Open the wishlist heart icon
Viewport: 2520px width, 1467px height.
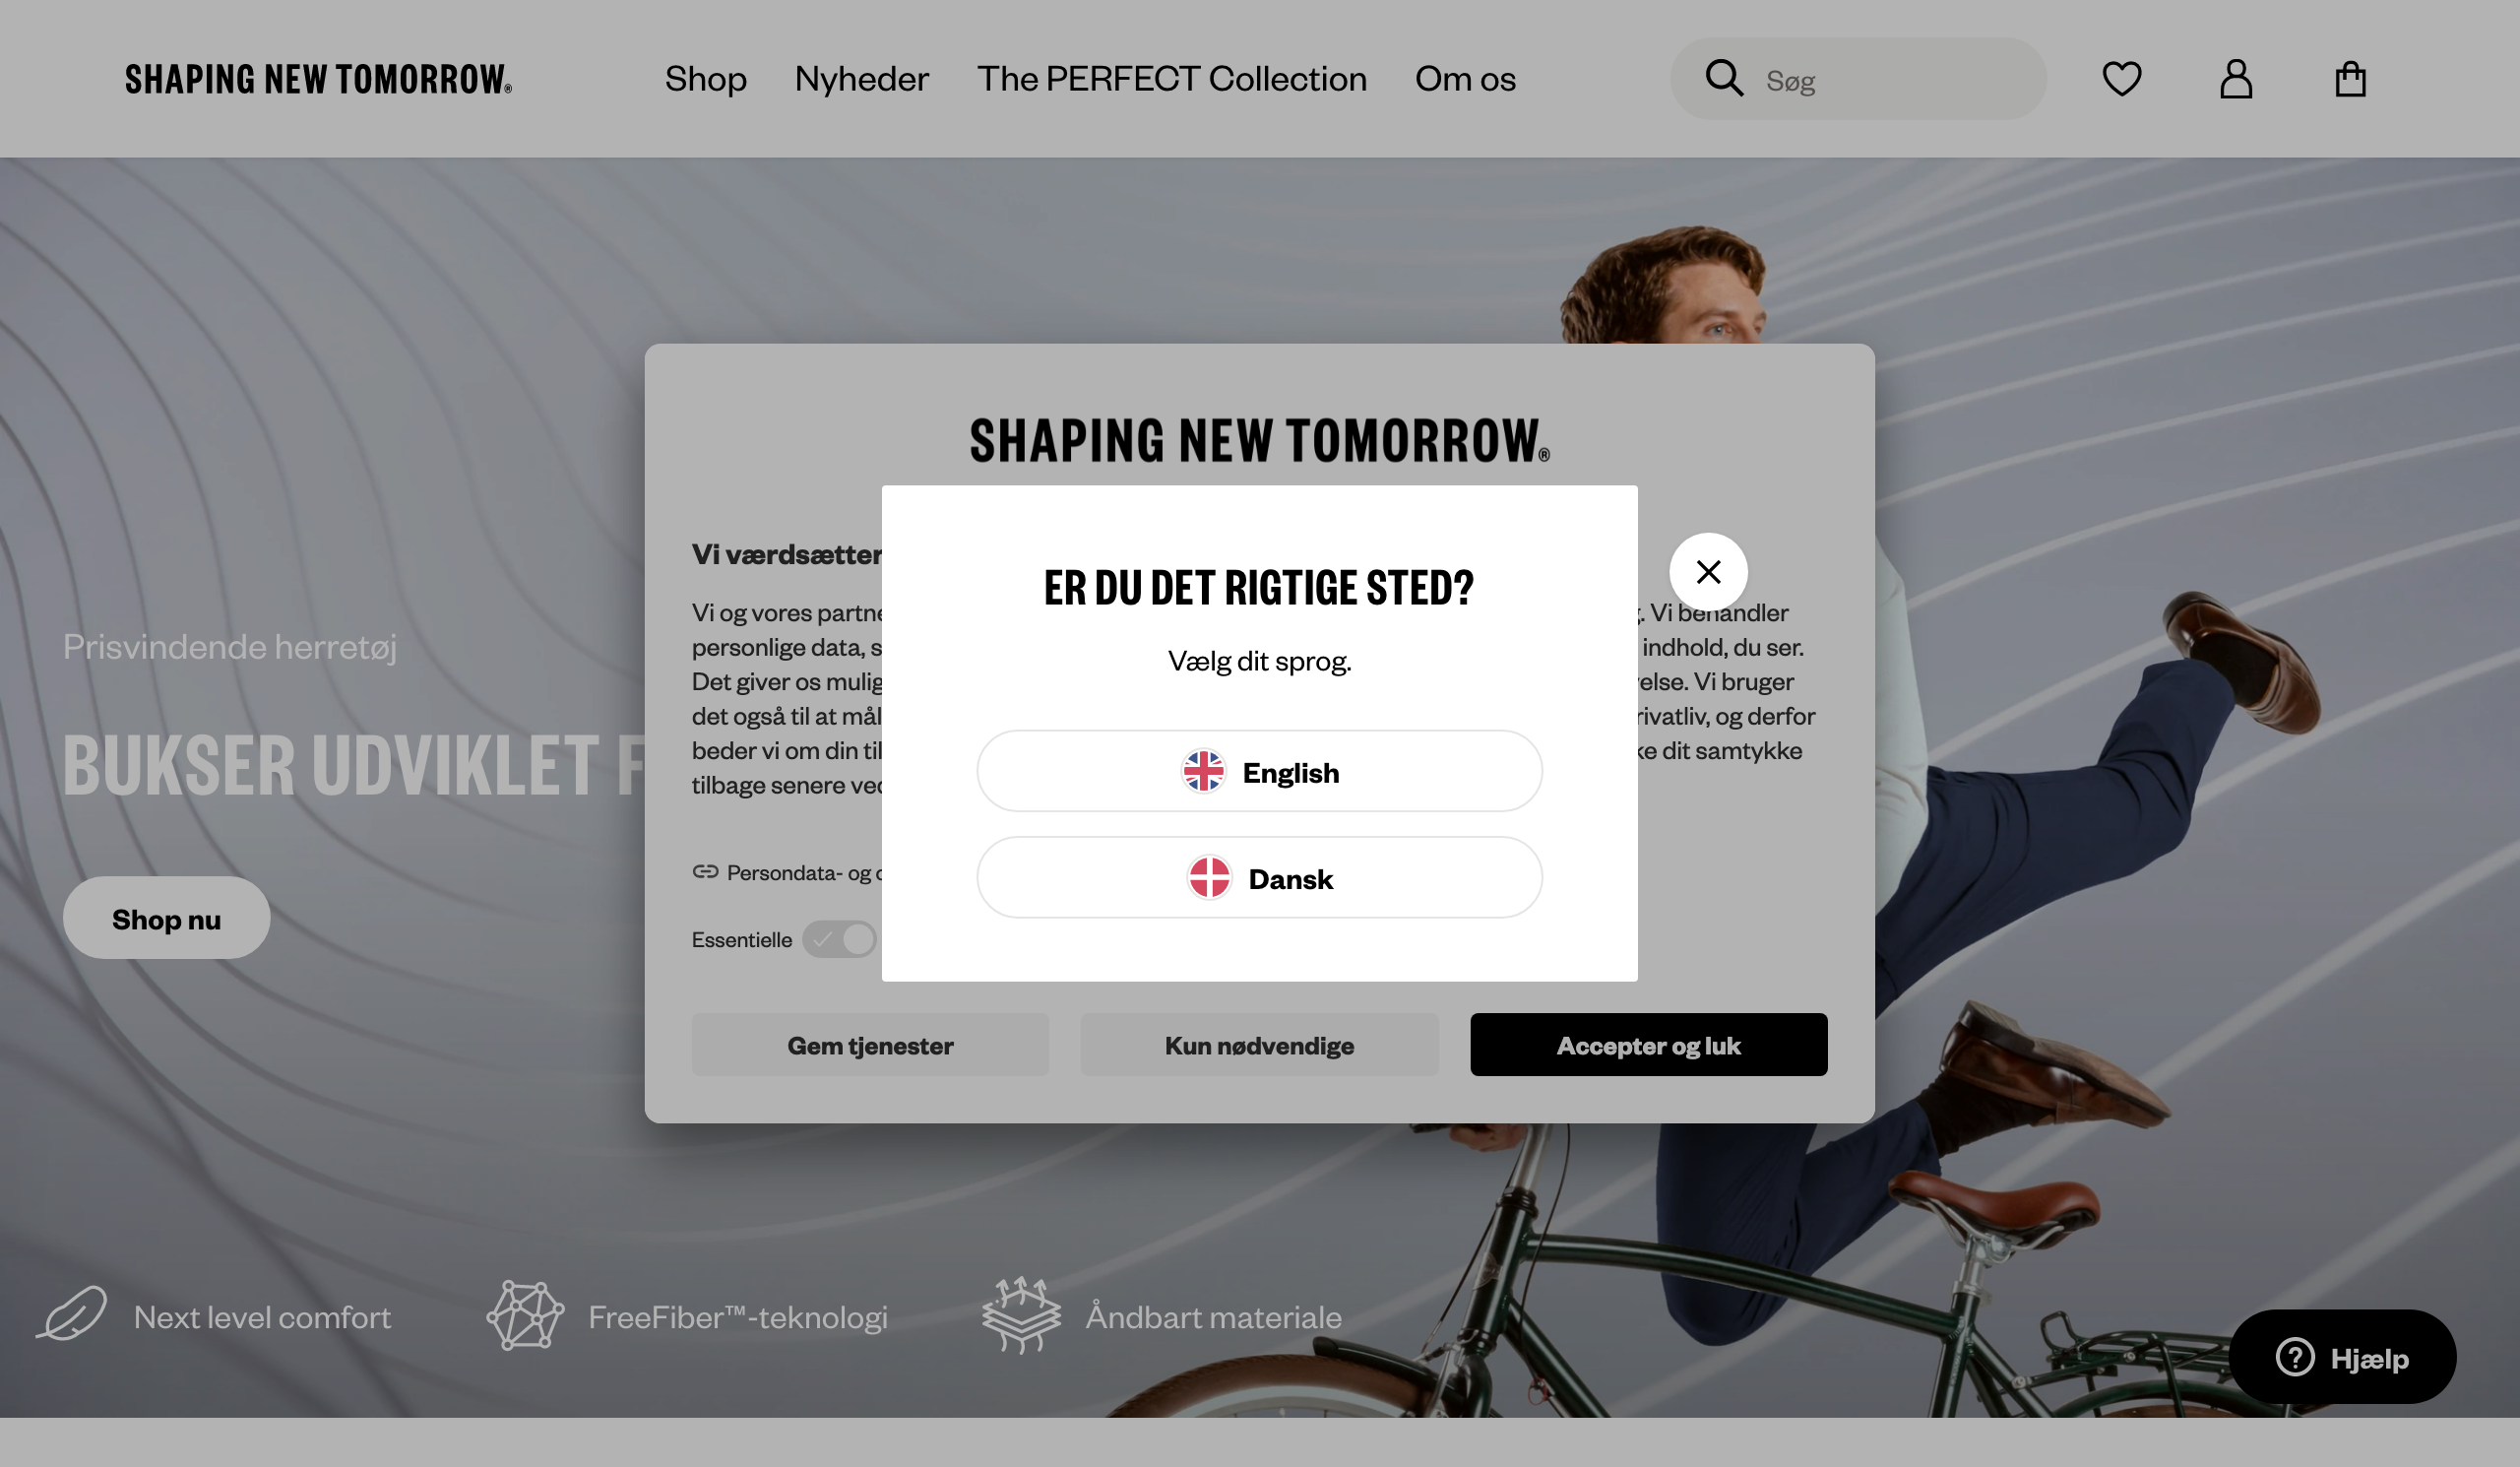[x=2121, y=79]
